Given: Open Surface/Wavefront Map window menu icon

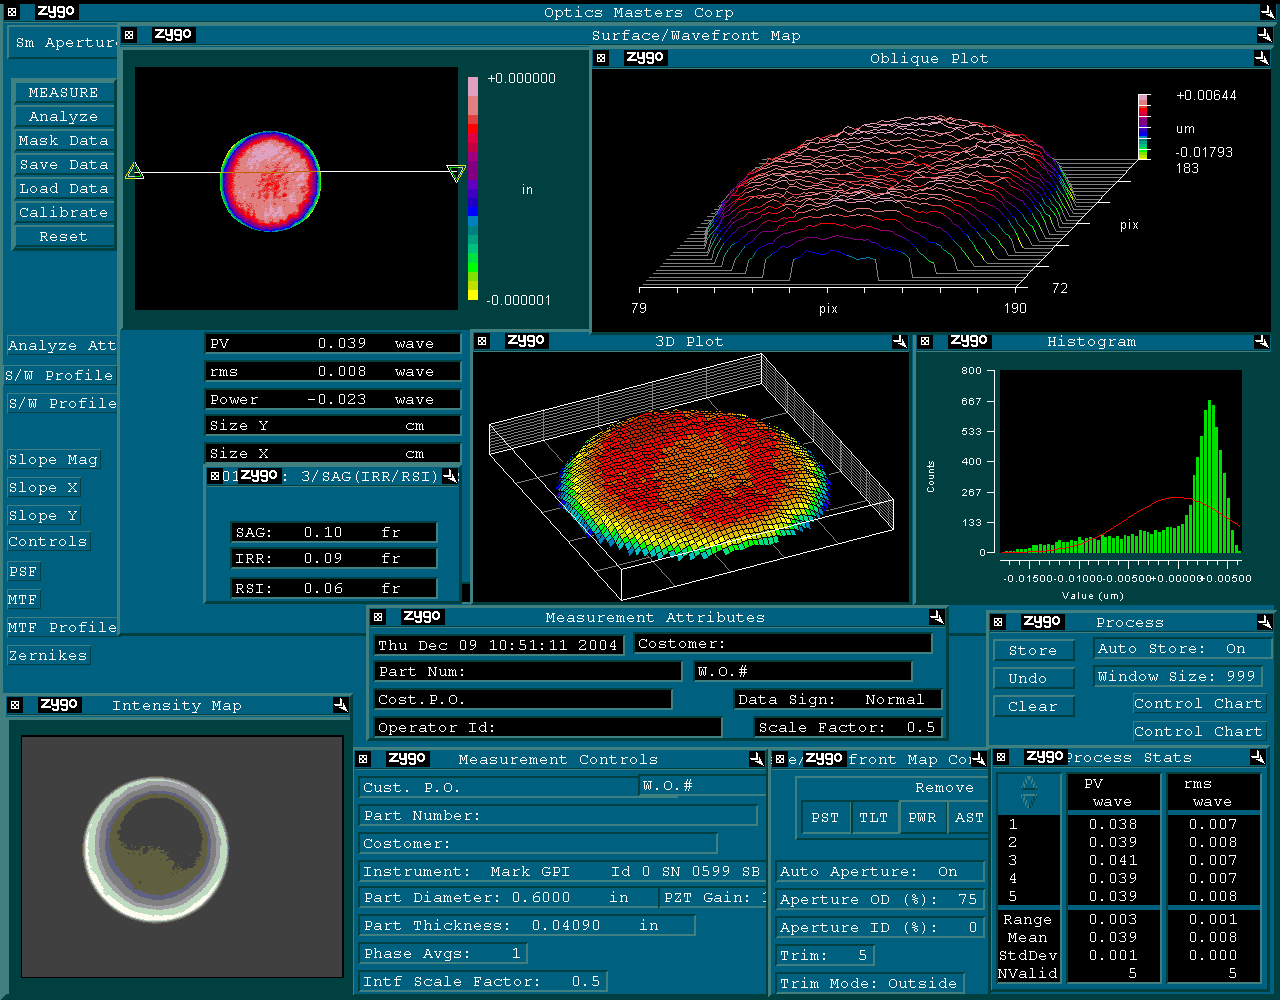Looking at the screenshot, I should click(x=130, y=35).
